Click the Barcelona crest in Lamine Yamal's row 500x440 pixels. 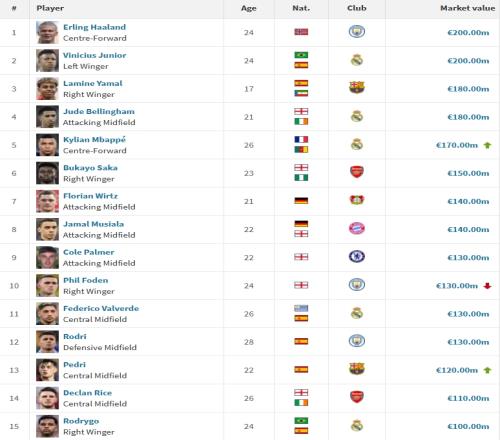coord(357,88)
